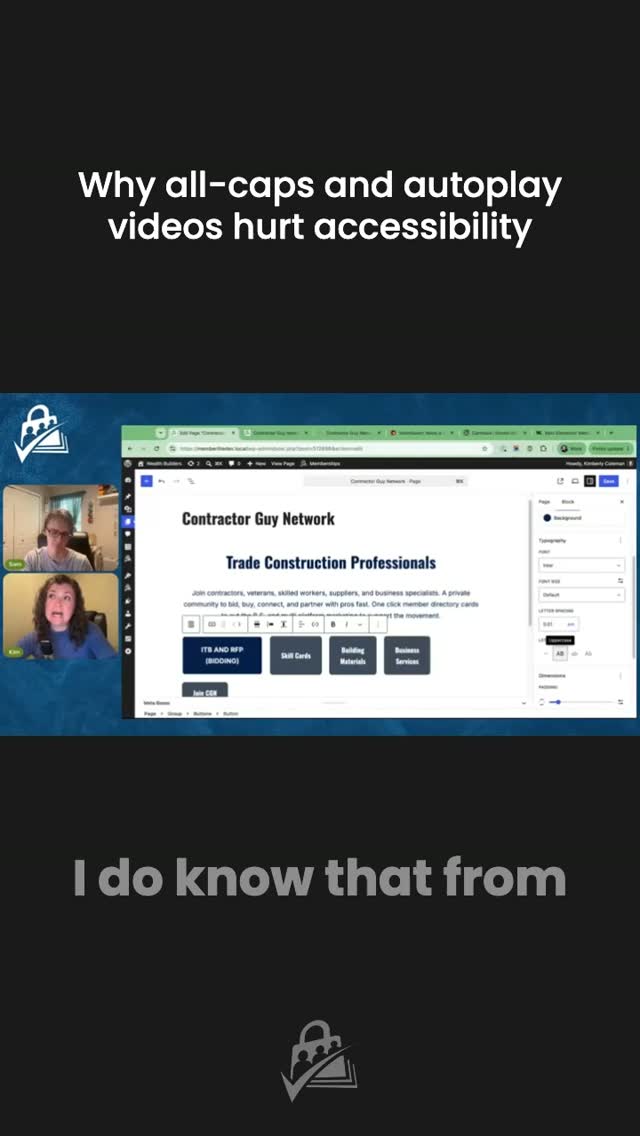
Task: Open Typography options three-dot menu
Action: tap(620, 540)
